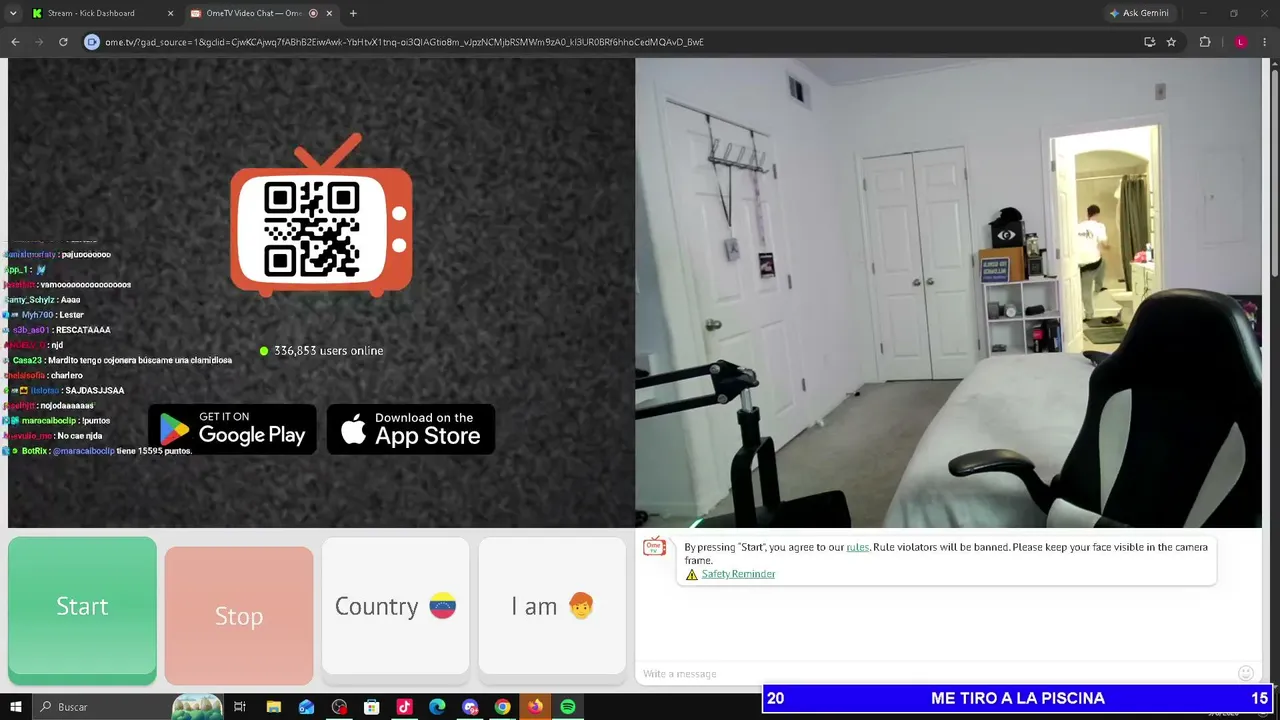Screen dimensions: 1280x720
Task: Open a new browser tab
Action: click(353, 13)
